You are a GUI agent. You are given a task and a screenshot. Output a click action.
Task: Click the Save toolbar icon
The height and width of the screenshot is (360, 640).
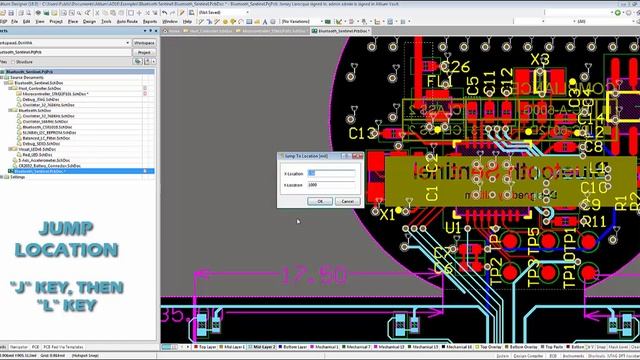(x=11, y=13)
